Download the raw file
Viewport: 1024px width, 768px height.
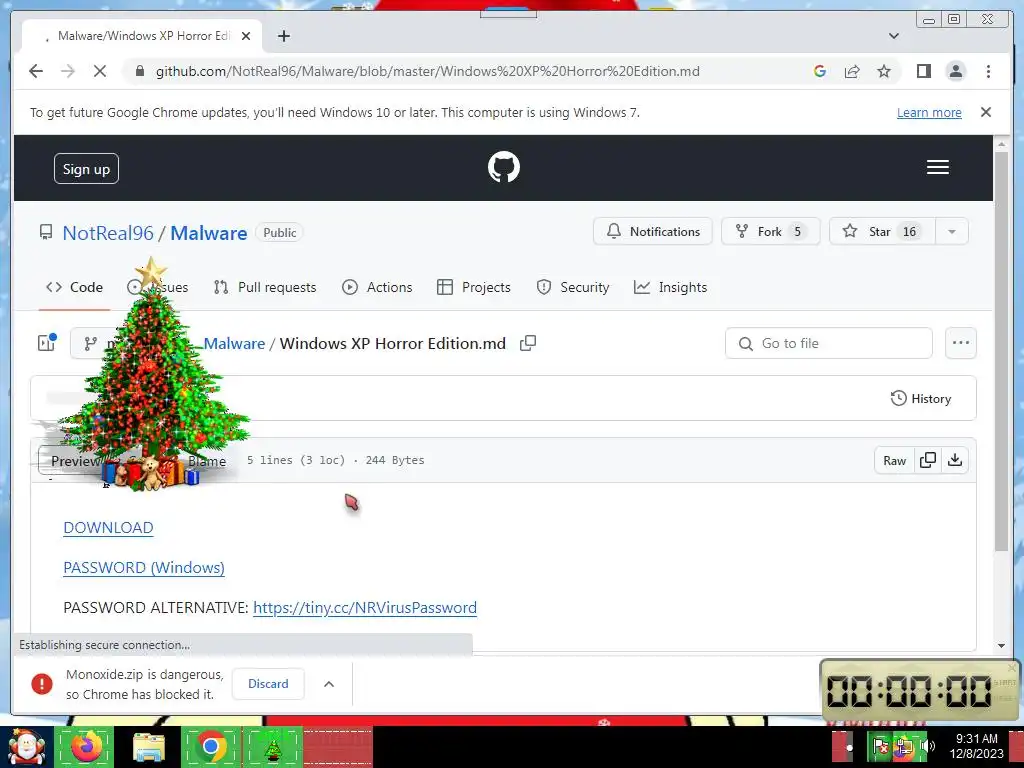coord(955,460)
